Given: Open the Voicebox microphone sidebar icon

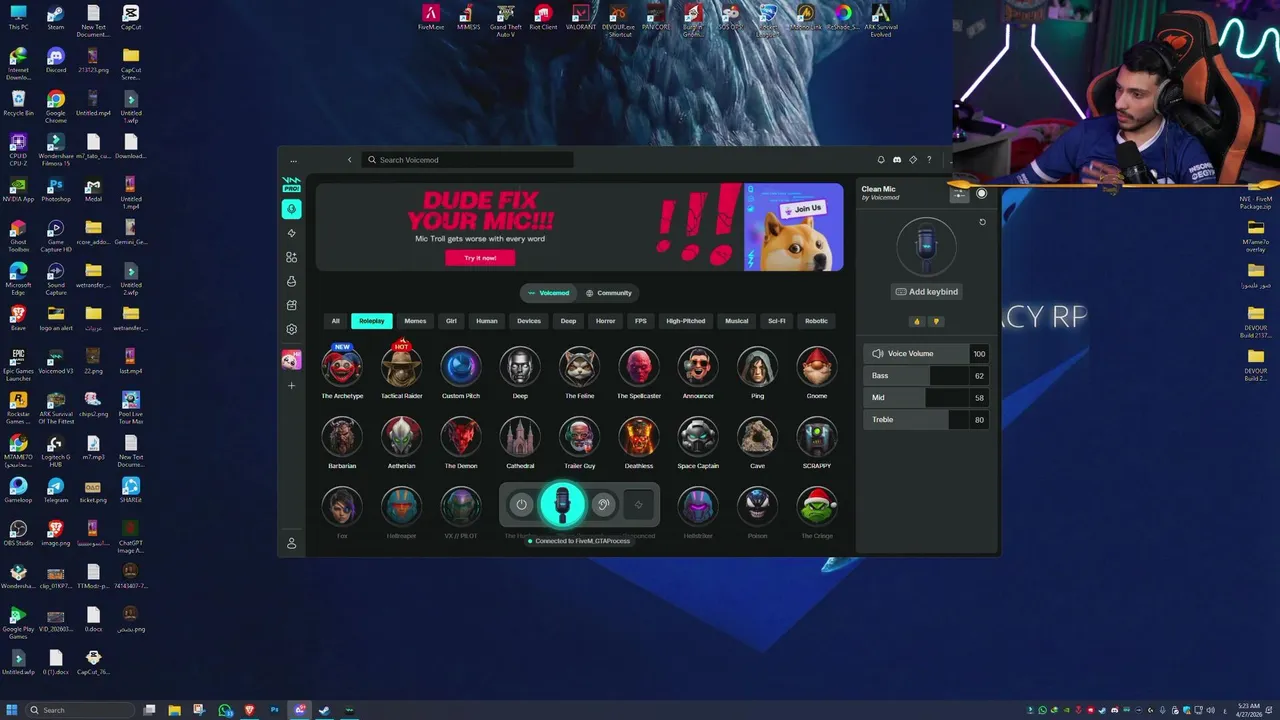Looking at the screenshot, I should coord(291,209).
